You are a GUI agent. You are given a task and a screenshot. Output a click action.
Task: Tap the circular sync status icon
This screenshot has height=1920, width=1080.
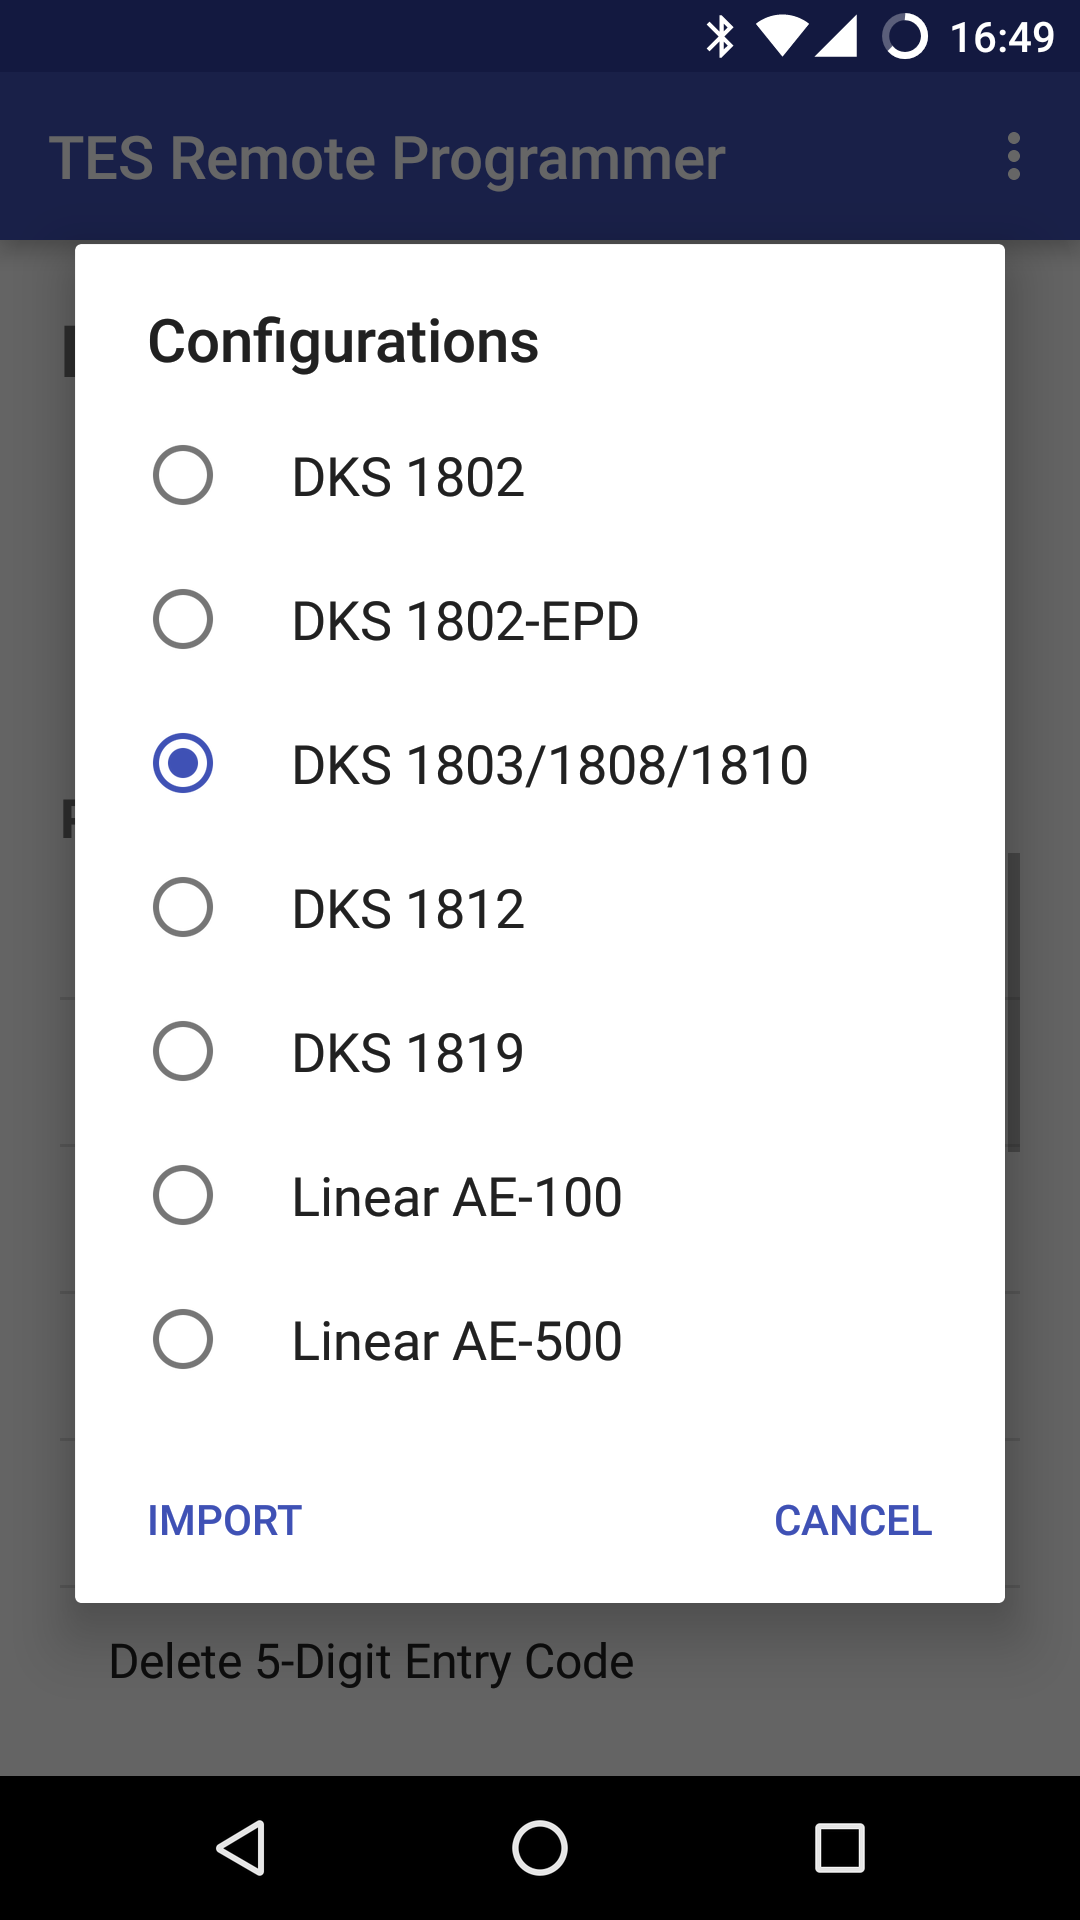pyautogui.click(x=905, y=37)
